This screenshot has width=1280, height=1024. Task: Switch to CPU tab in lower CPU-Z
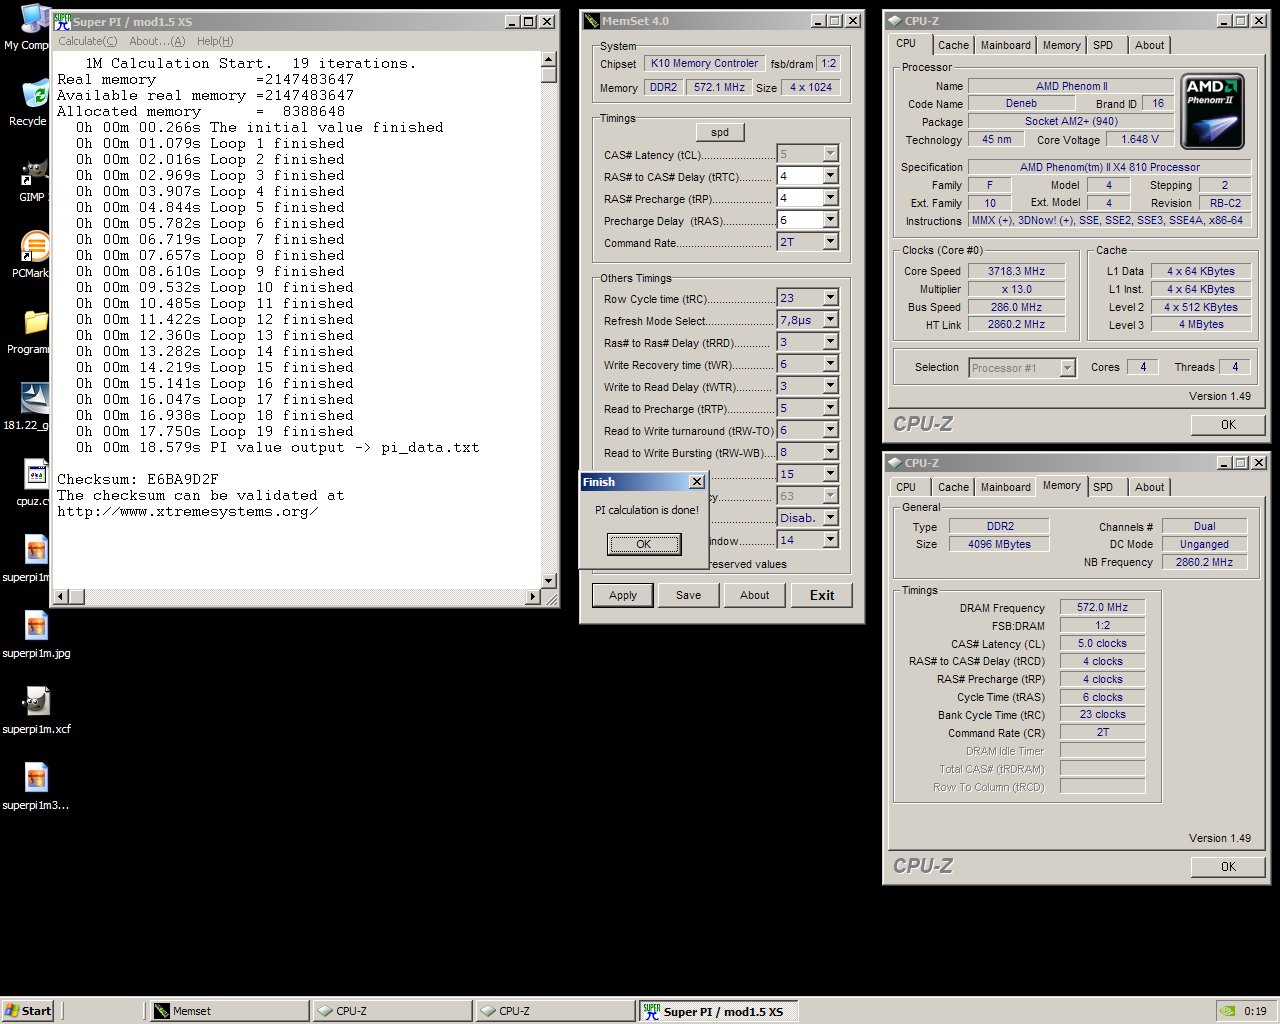click(906, 487)
